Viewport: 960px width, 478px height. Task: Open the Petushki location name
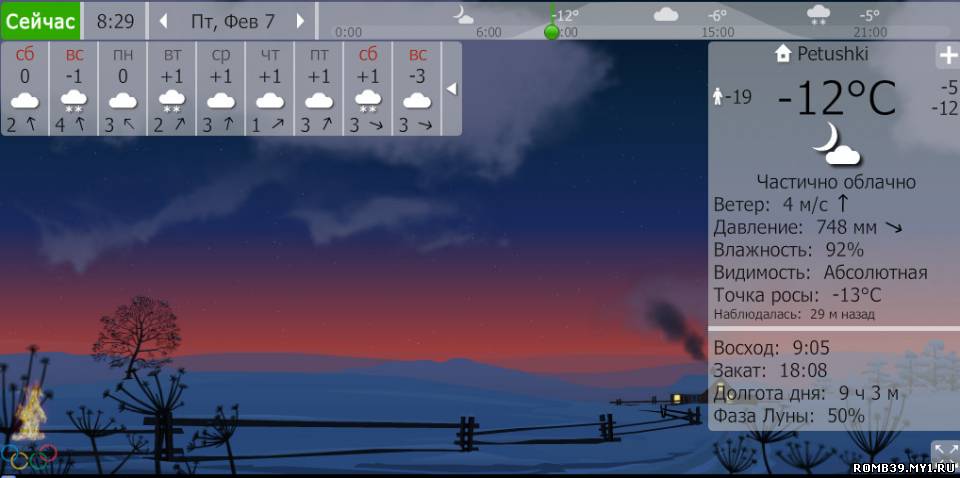pos(833,54)
